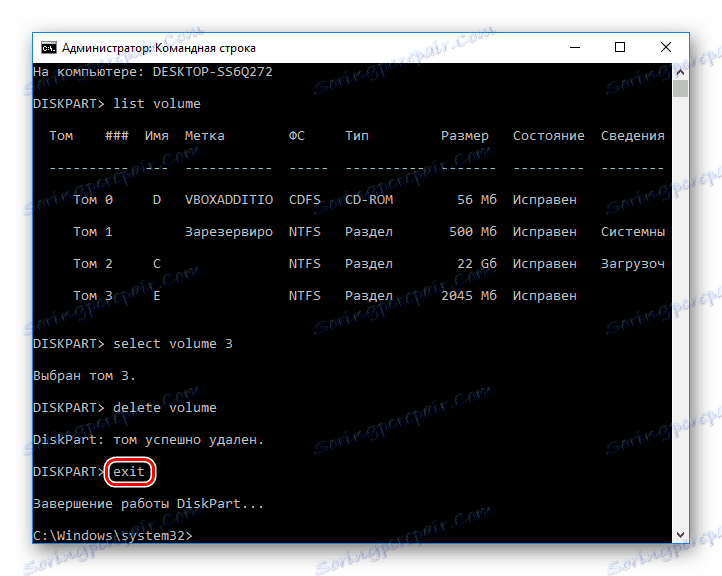
Task: Click the vertical scrollbar thumb
Action: click(x=681, y=88)
